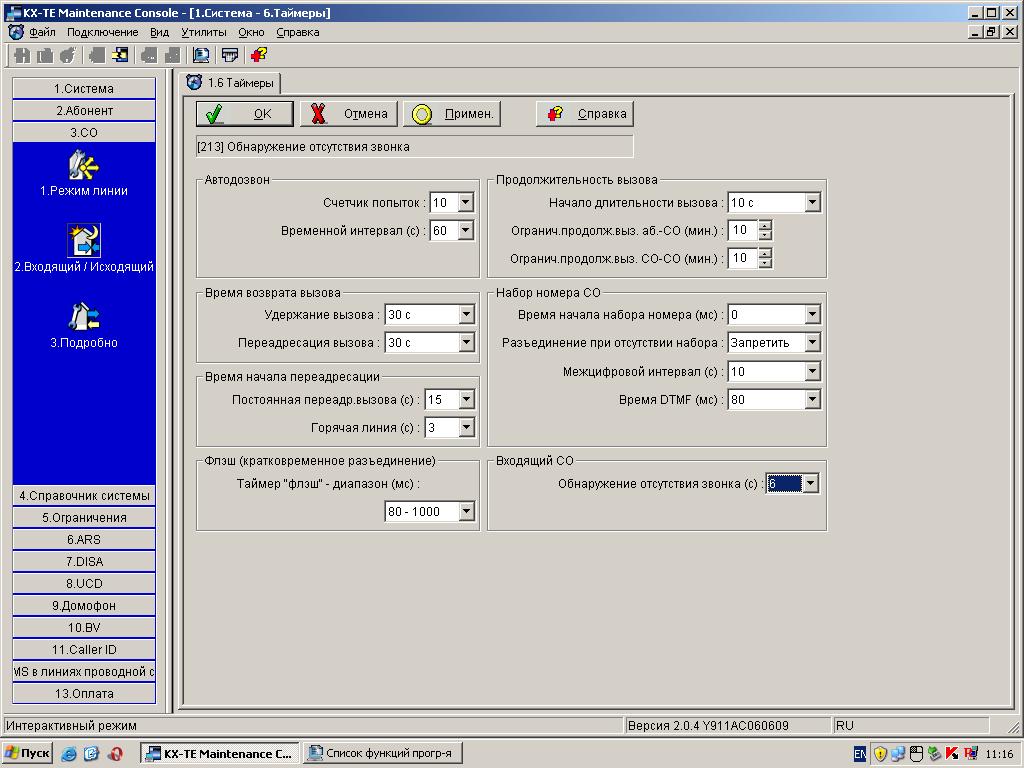This screenshot has height=768, width=1024.
Task: Open the Windows Пуск start button
Action: point(27,753)
